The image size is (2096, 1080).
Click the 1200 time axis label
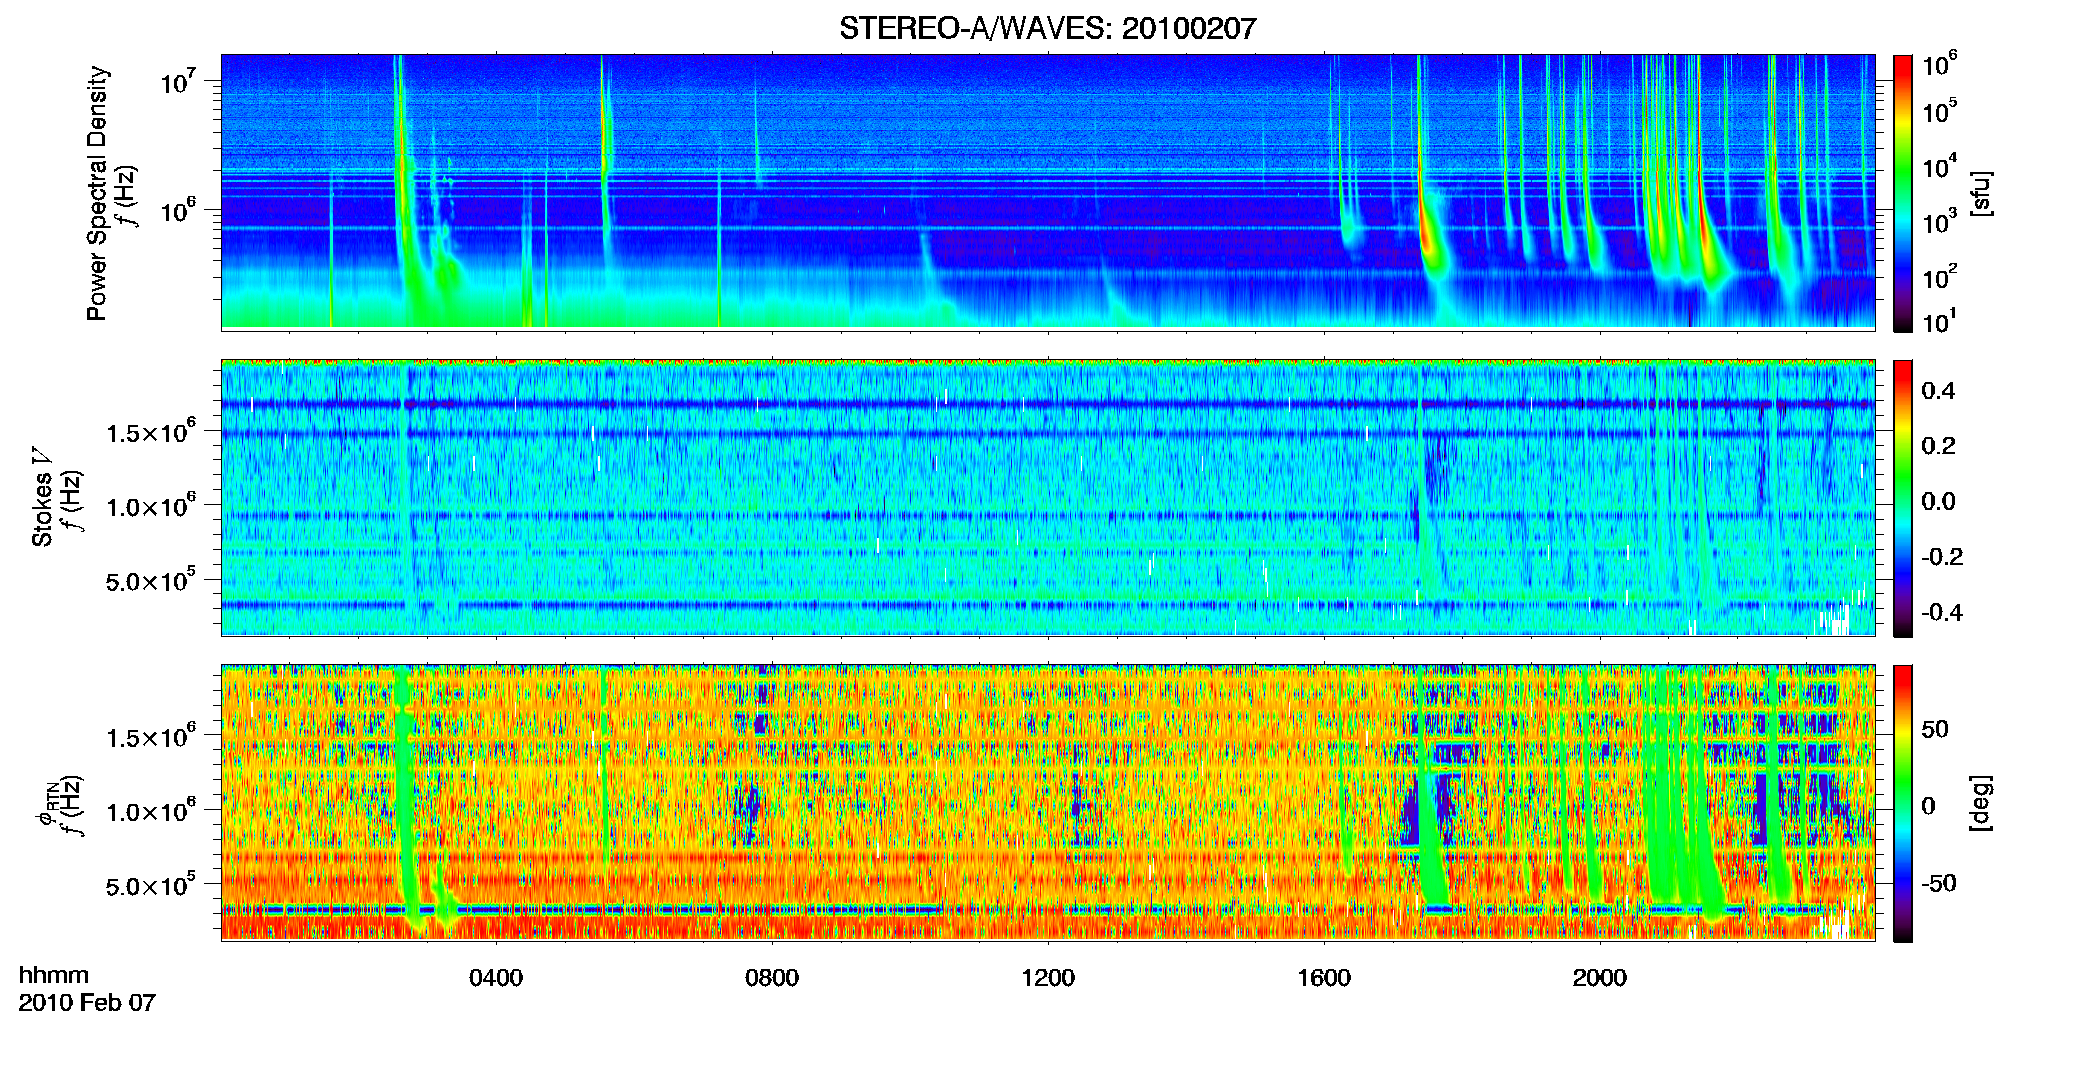1048,978
